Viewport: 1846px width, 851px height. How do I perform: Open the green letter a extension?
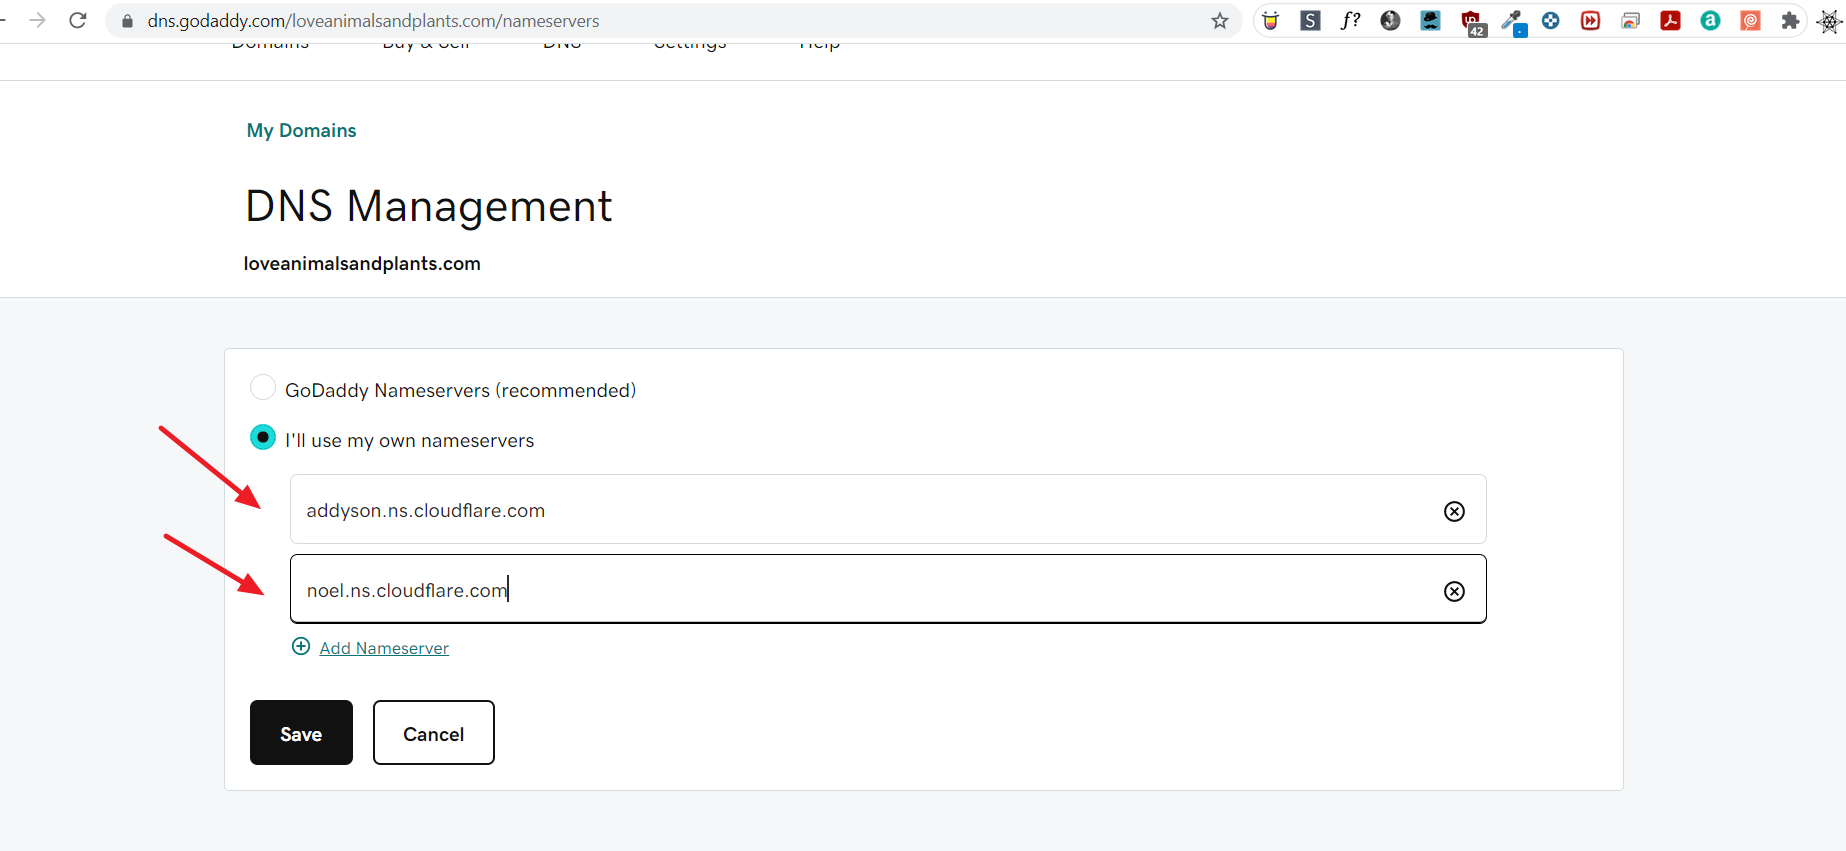[x=1710, y=21]
